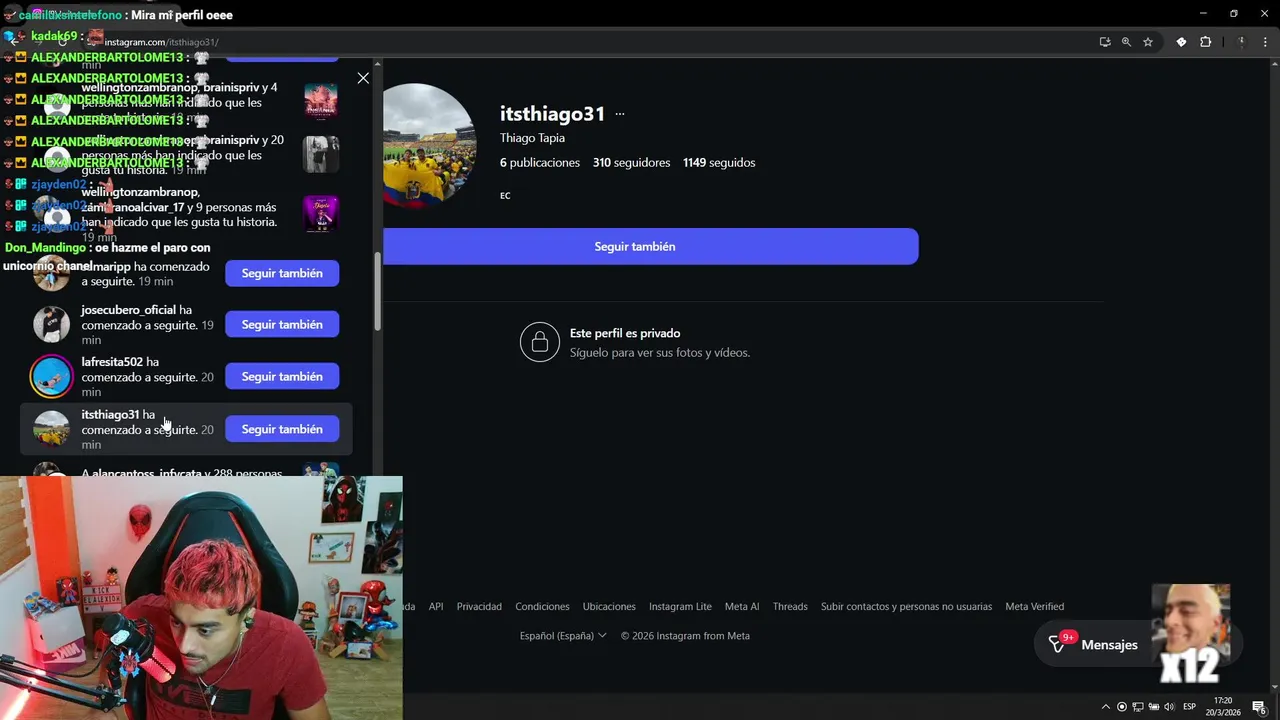Click the notifications panel scrollbar

pos(378,291)
